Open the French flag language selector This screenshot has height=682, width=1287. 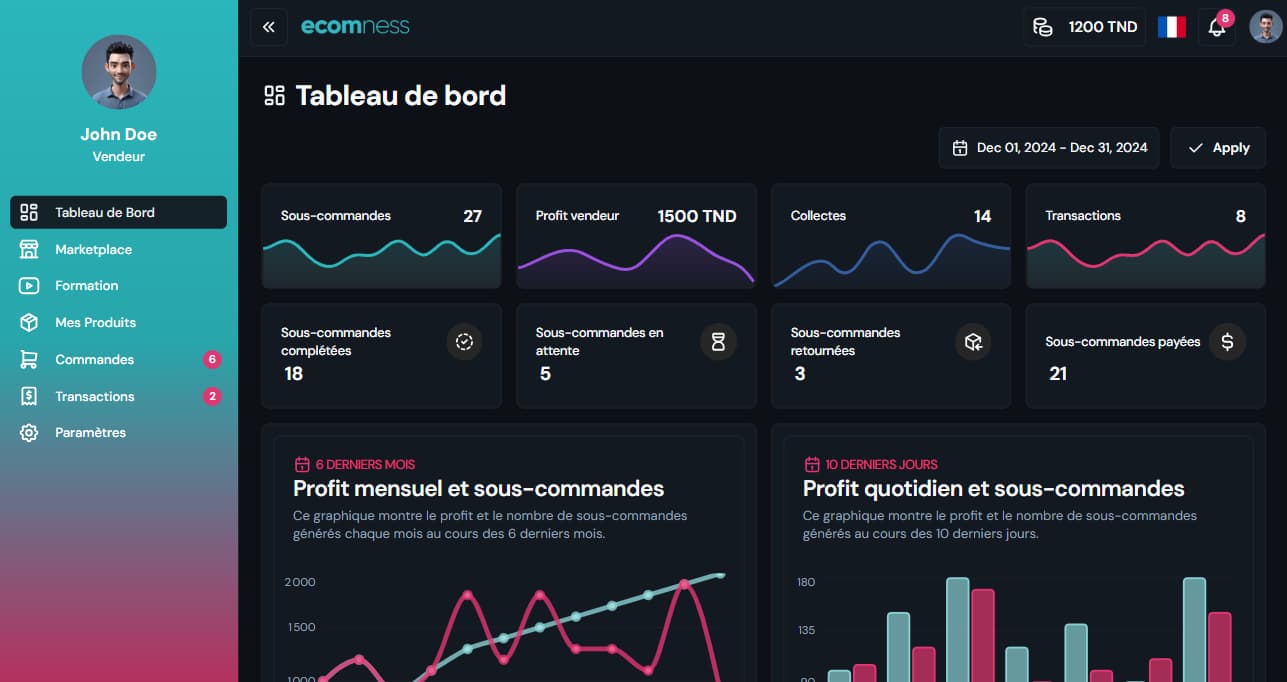coord(1171,27)
